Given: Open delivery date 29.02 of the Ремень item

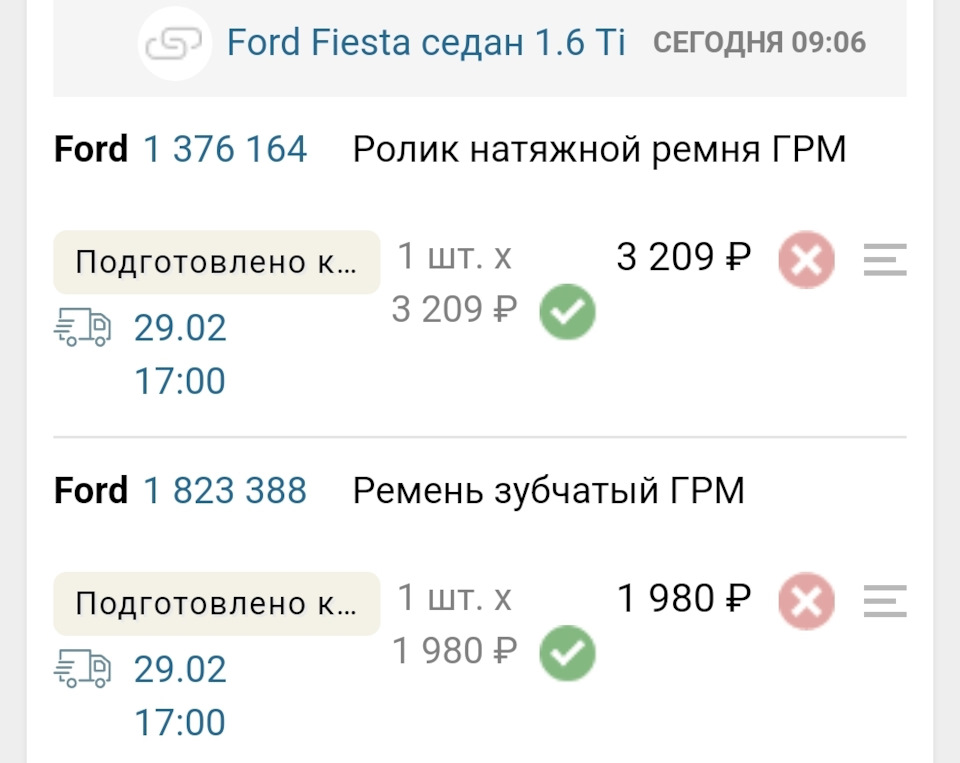Looking at the screenshot, I should tap(181, 669).
